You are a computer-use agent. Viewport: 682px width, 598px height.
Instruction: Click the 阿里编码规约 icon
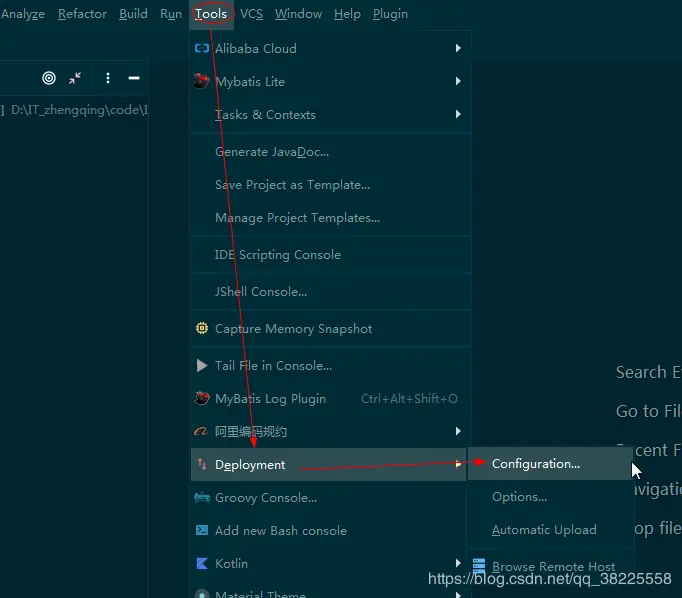pyautogui.click(x=201, y=431)
